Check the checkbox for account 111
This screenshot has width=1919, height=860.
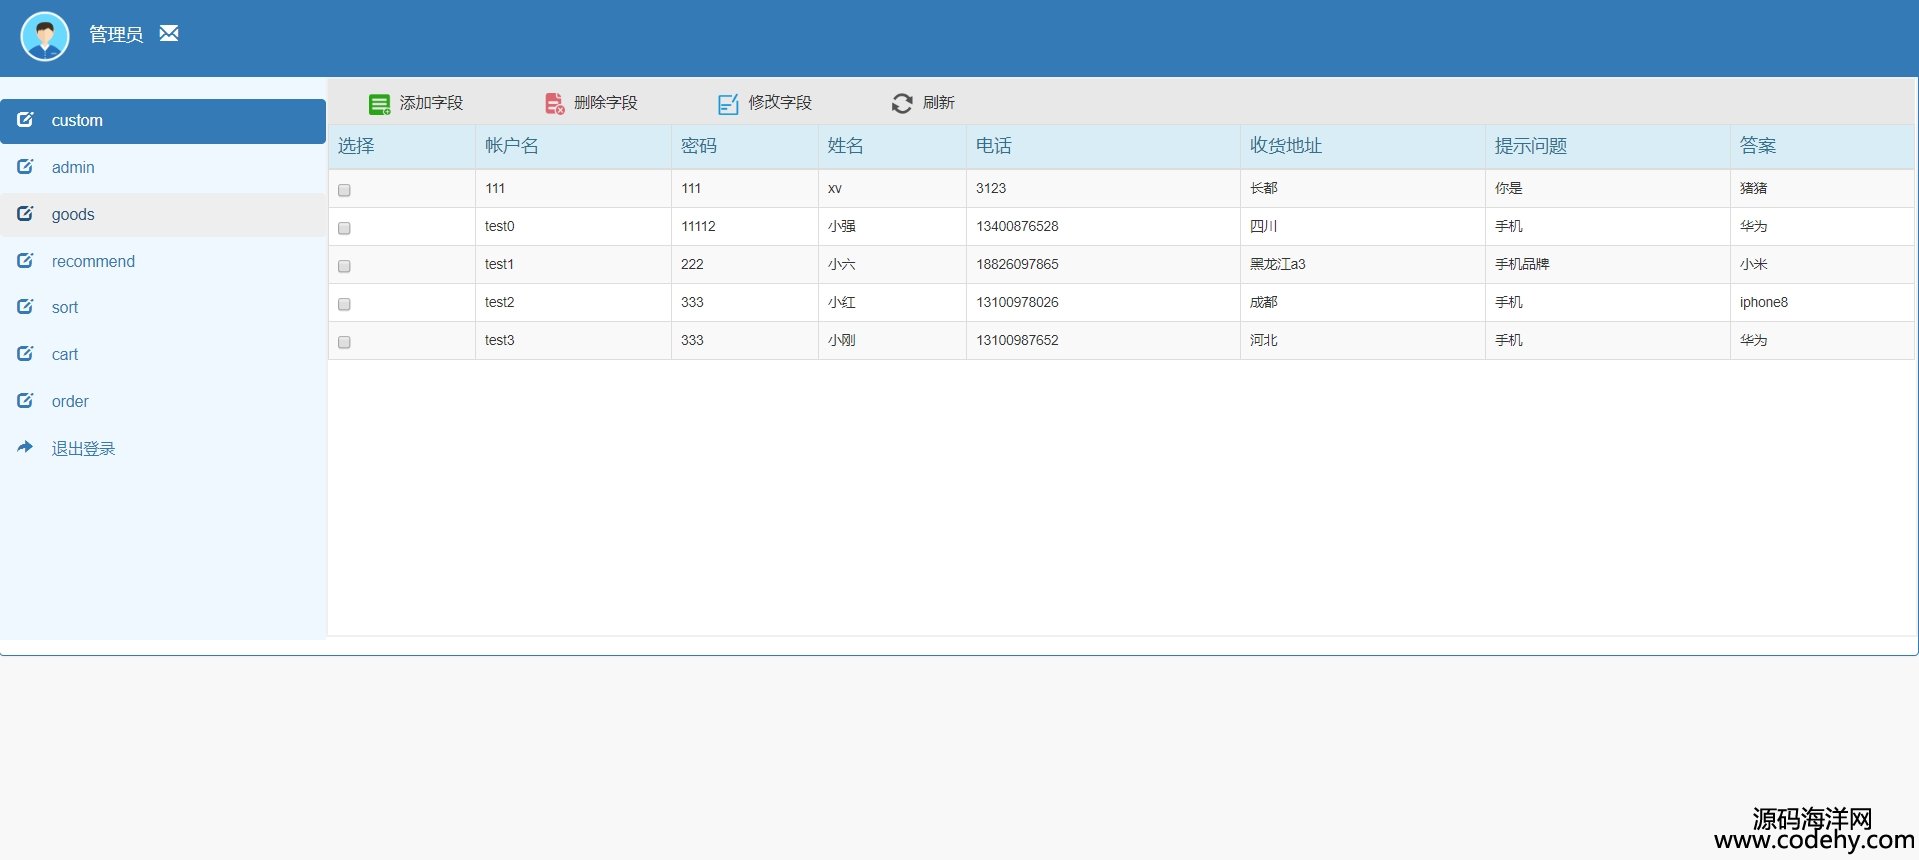(344, 190)
